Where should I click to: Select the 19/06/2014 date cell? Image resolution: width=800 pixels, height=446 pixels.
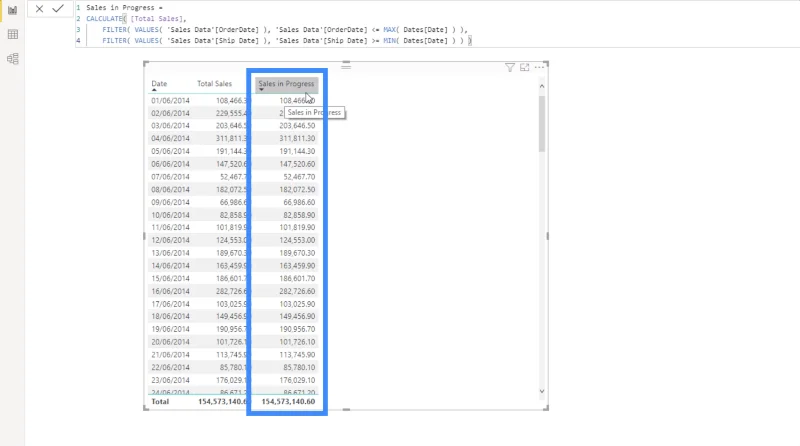click(x=170, y=329)
